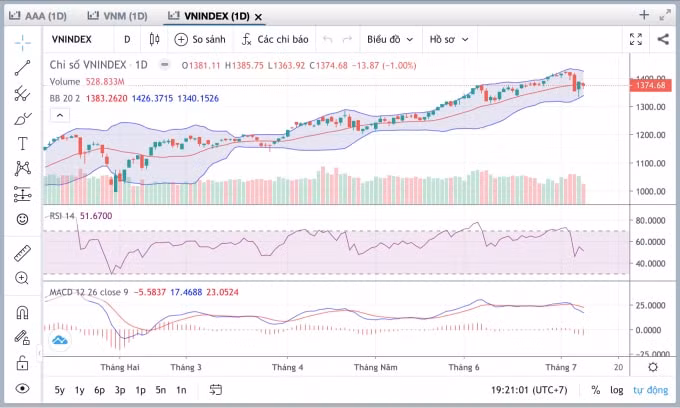Select the XABCD pattern tool
680x408 pixels.
coord(23,168)
